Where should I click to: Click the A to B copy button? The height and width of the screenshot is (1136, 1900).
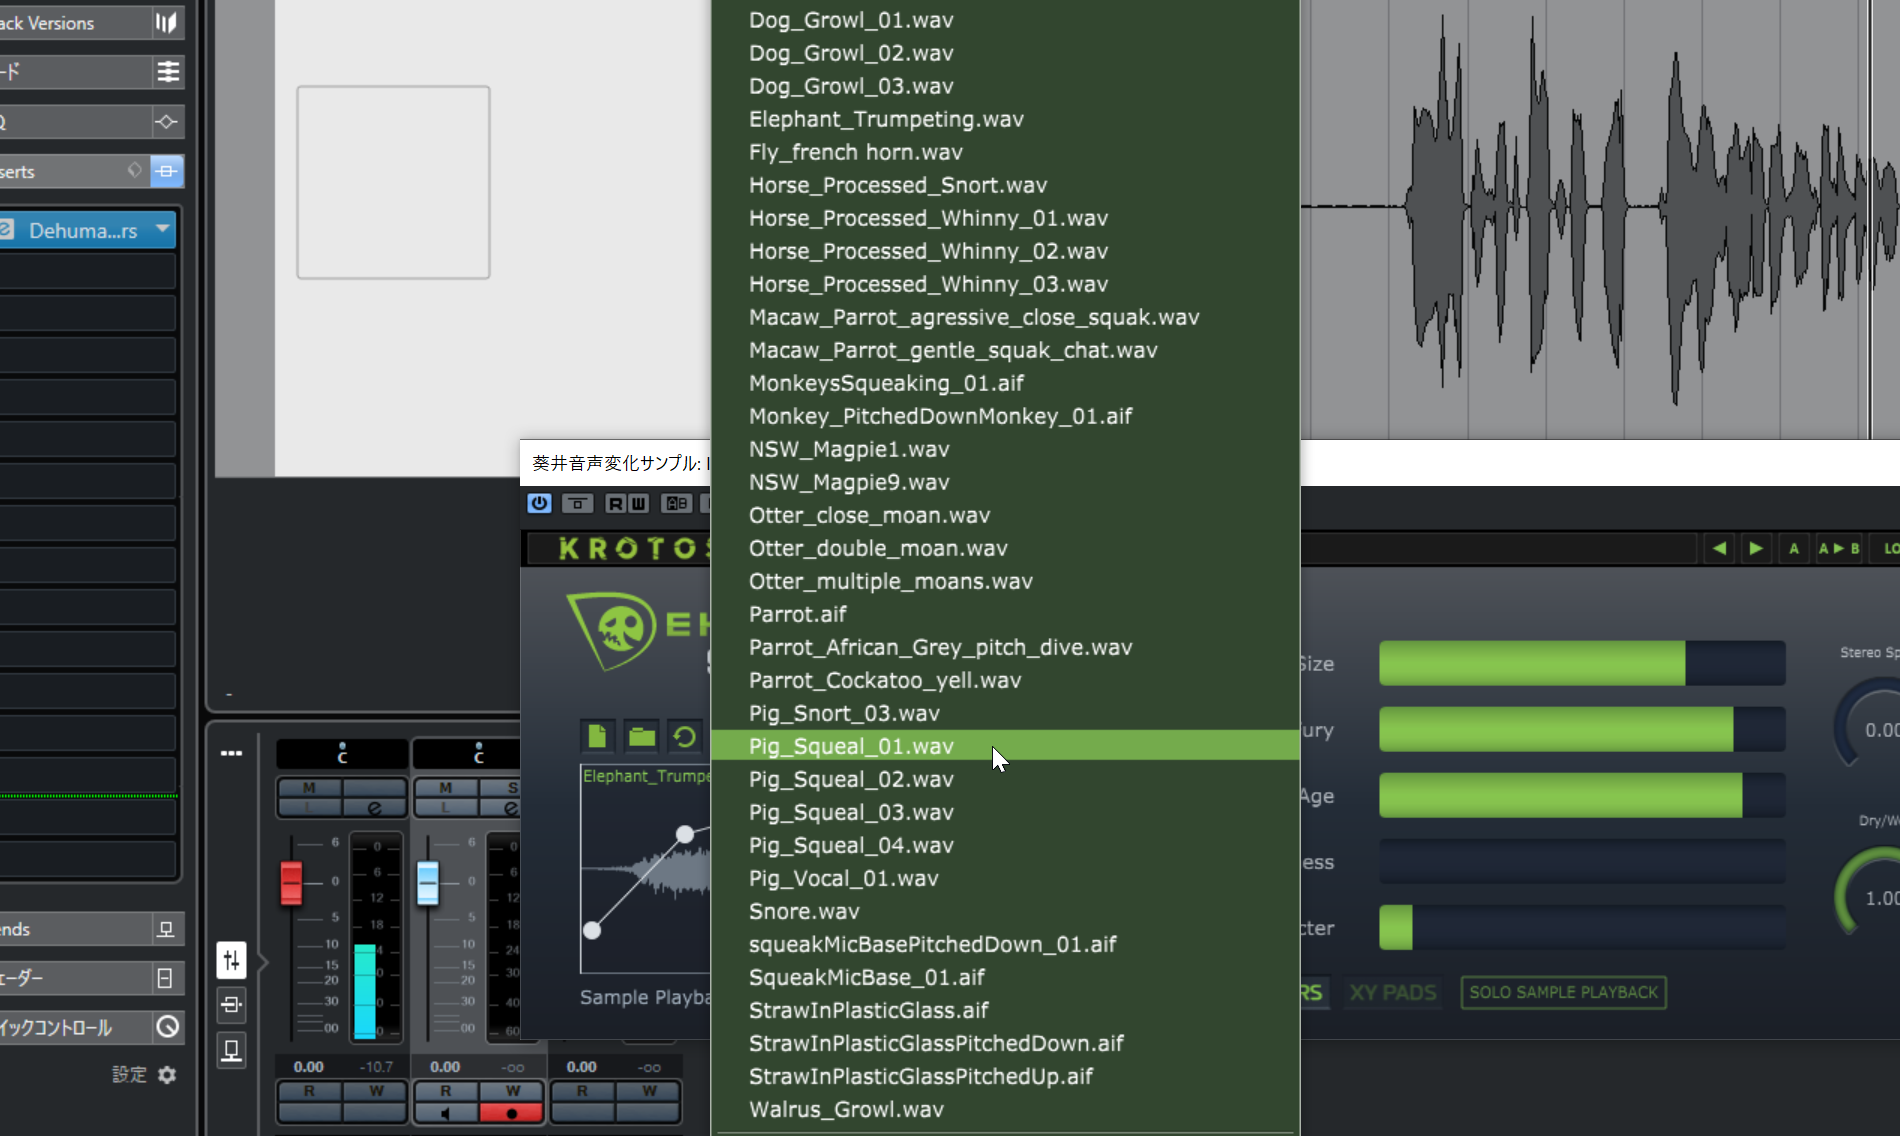pyautogui.click(x=1838, y=548)
